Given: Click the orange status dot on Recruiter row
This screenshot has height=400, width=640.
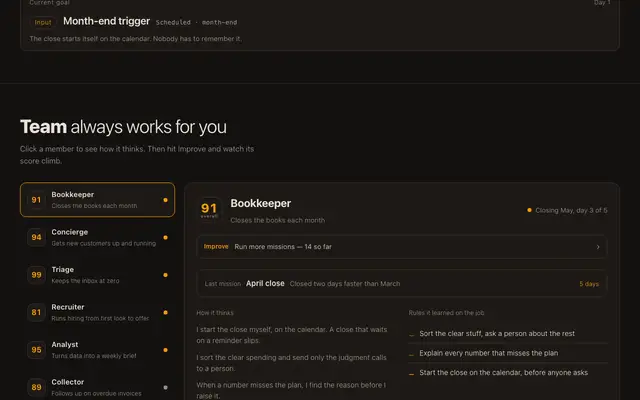Looking at the screenshot, I should (165, 313).
